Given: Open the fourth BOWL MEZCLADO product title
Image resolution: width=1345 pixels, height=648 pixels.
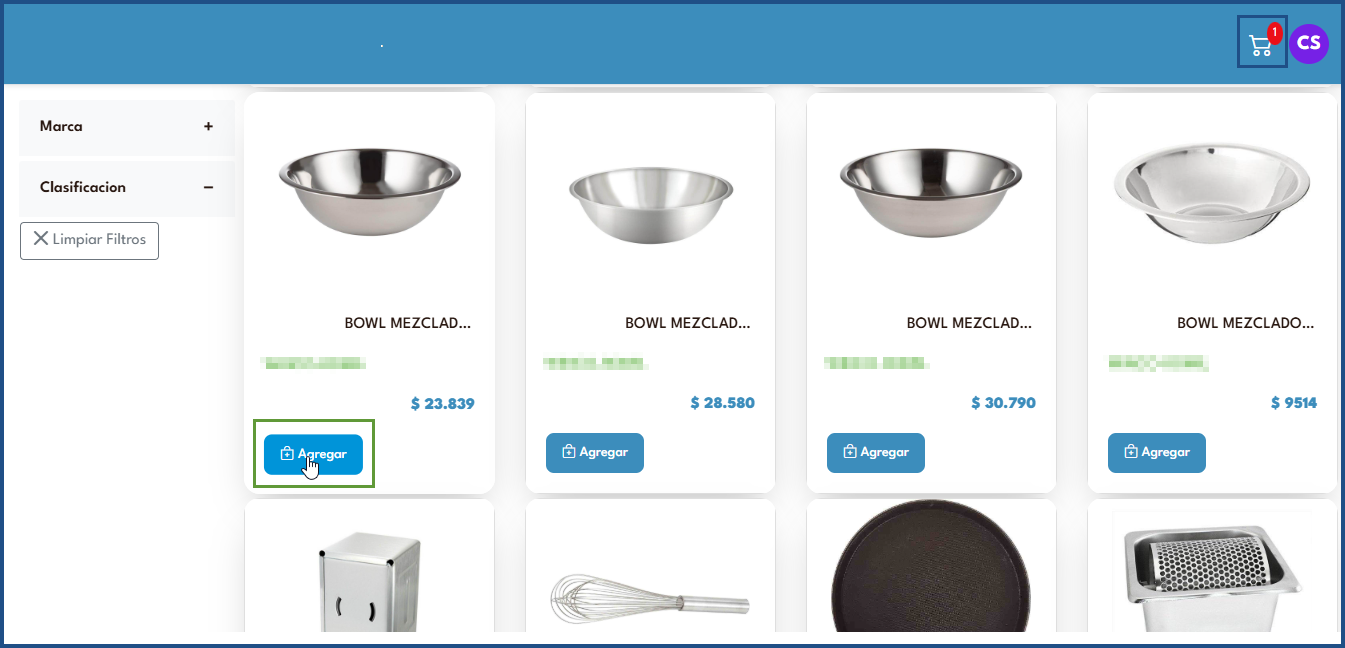Looking at the screenshot, I should pyautogui.click(x=1245, y=323).
